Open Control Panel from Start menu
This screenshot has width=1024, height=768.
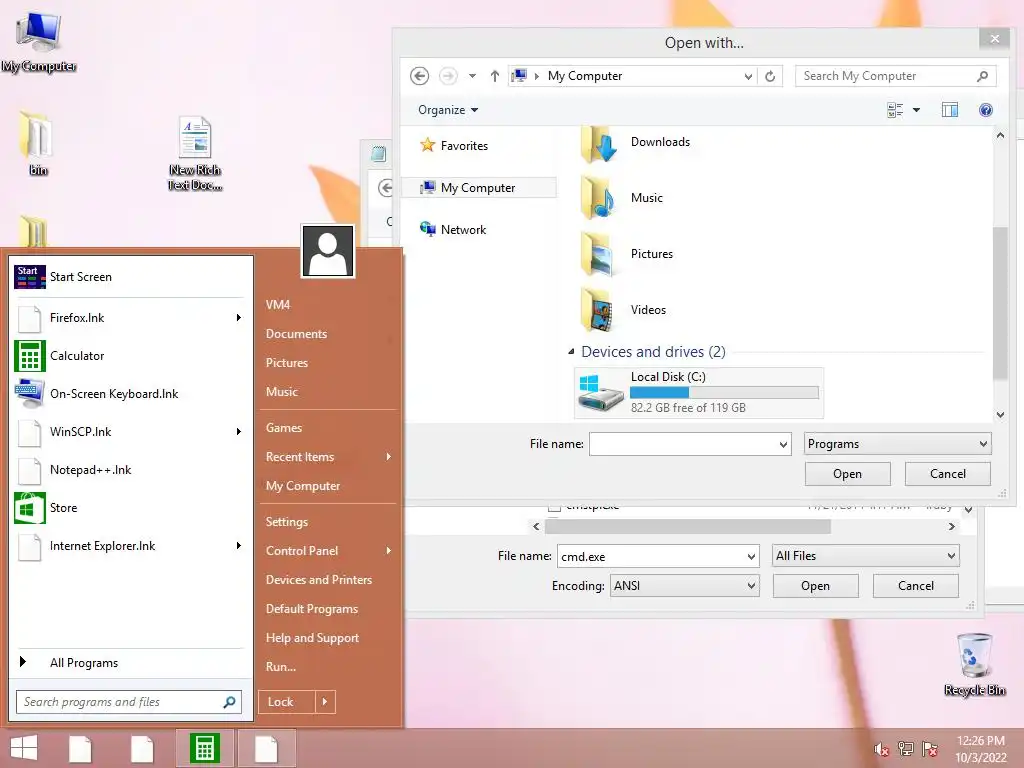click(x=302, y=551)
